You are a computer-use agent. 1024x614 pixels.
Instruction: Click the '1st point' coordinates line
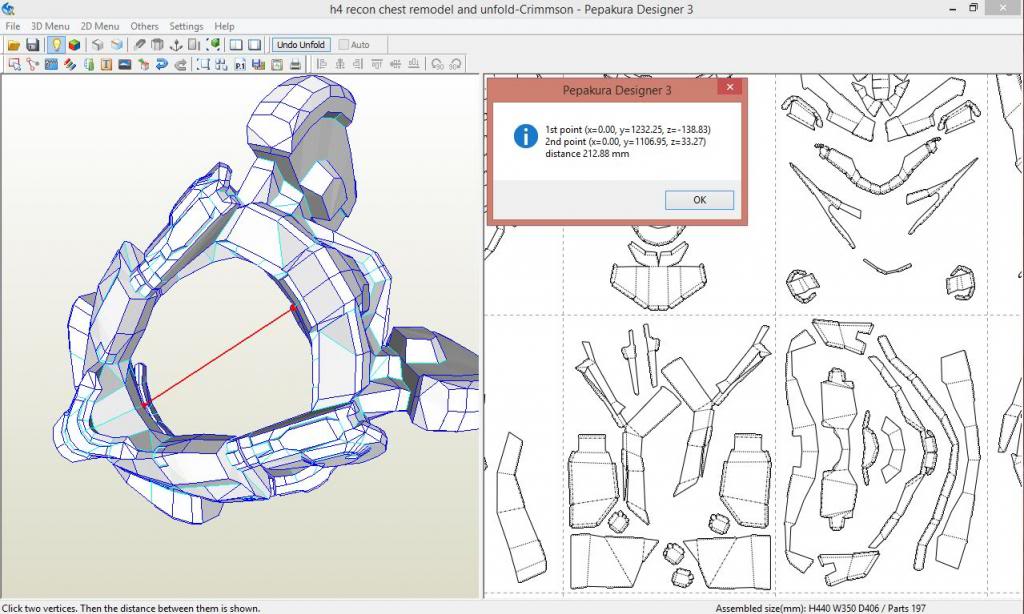point(628,129)
